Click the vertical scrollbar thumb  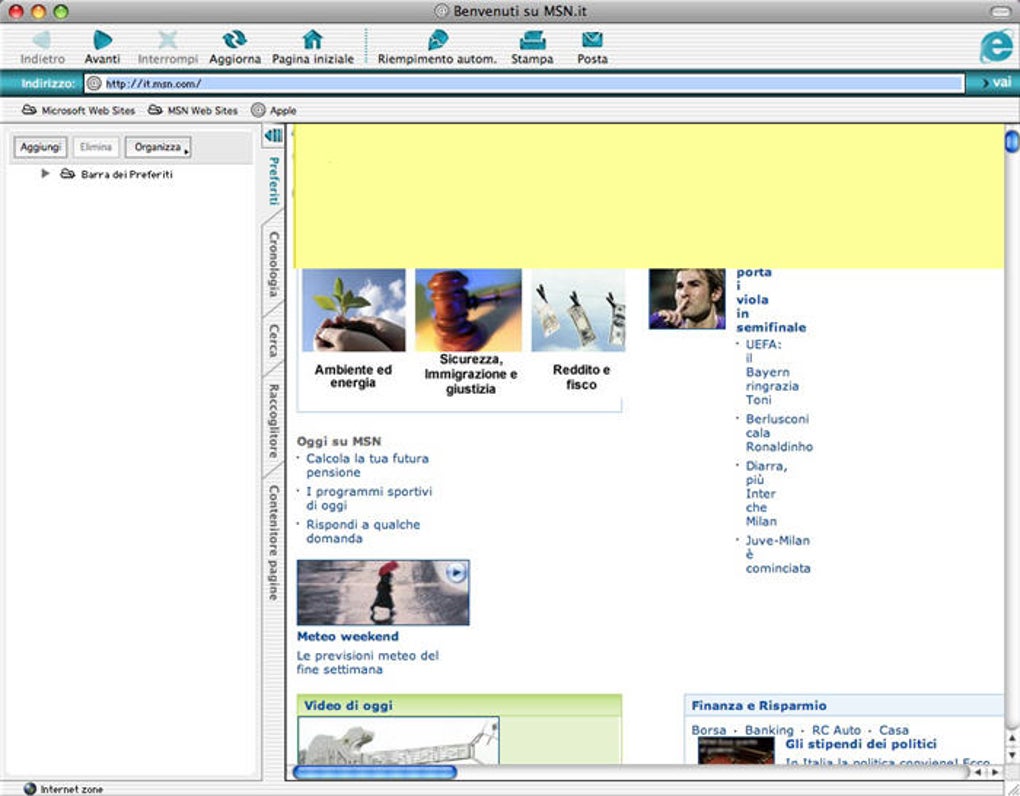1012,141
